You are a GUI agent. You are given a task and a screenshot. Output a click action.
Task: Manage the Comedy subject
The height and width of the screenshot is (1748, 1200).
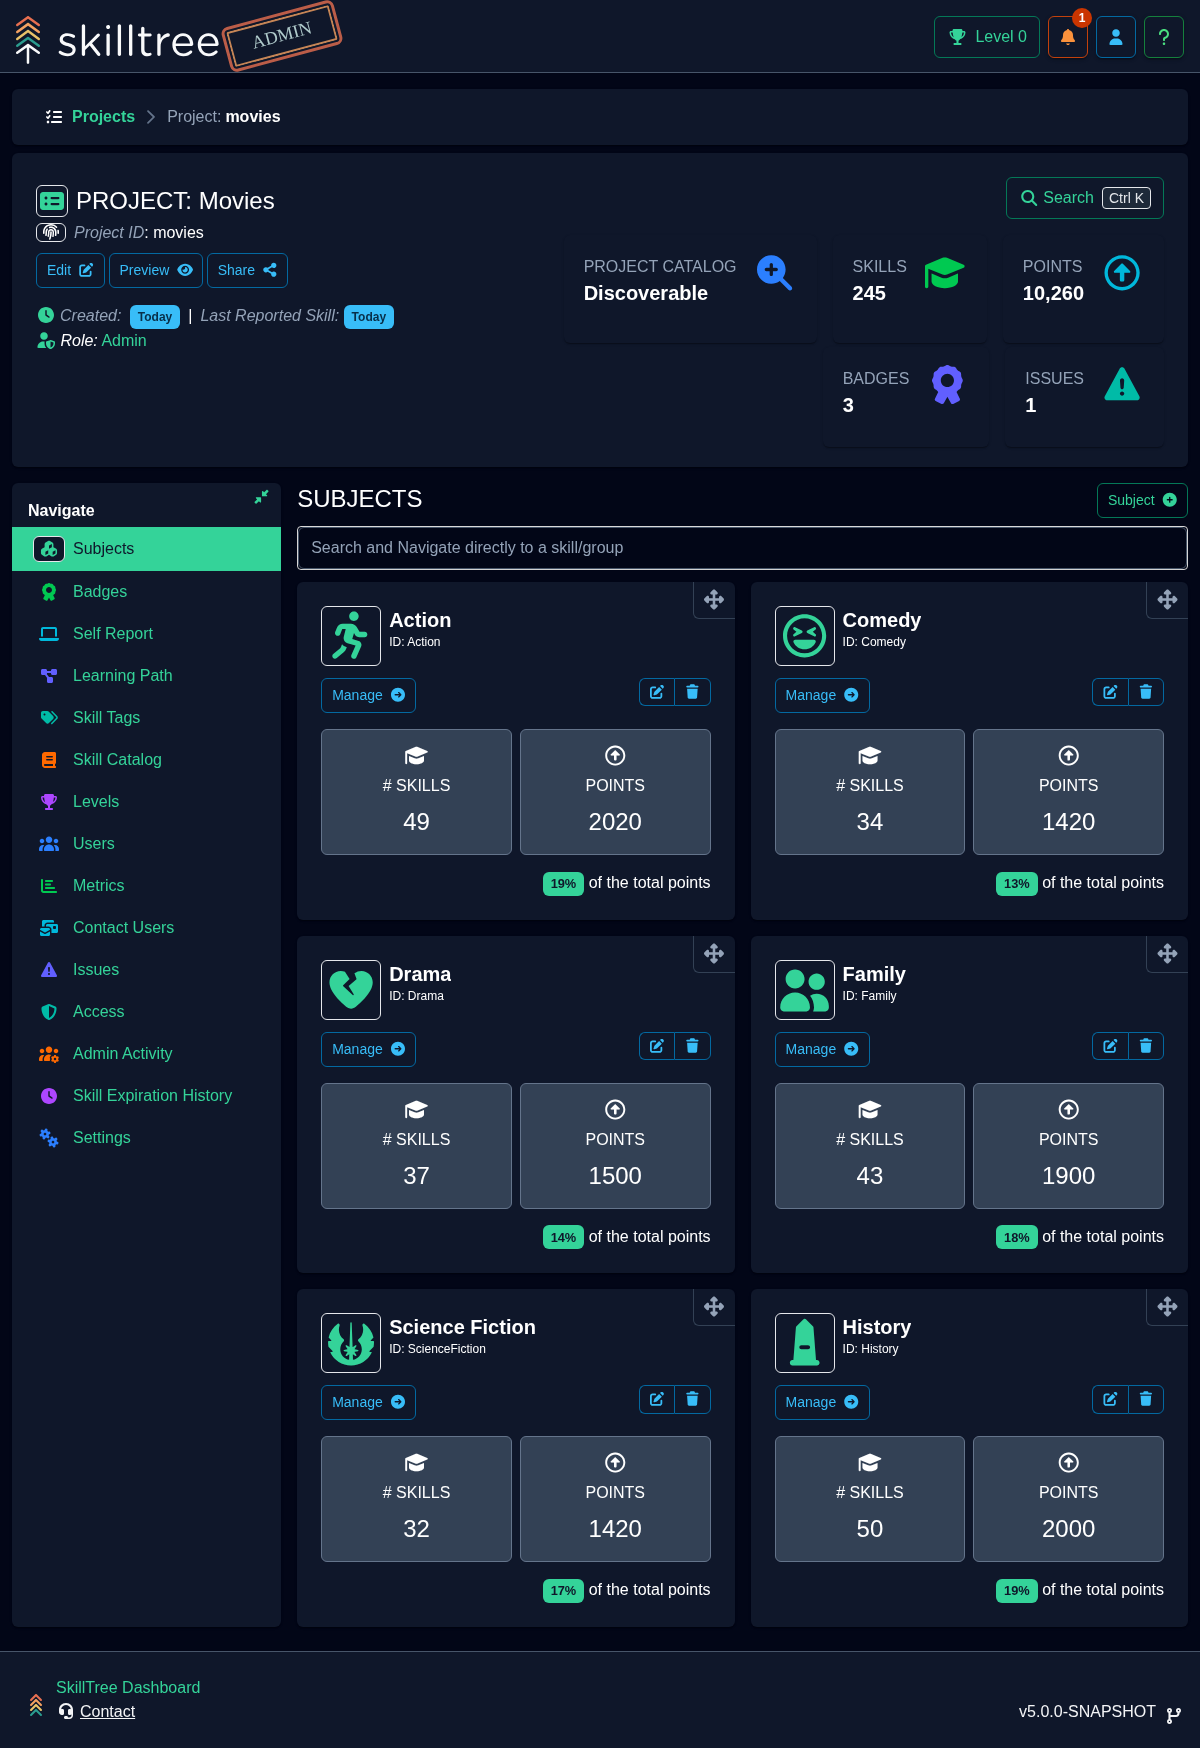822,695
